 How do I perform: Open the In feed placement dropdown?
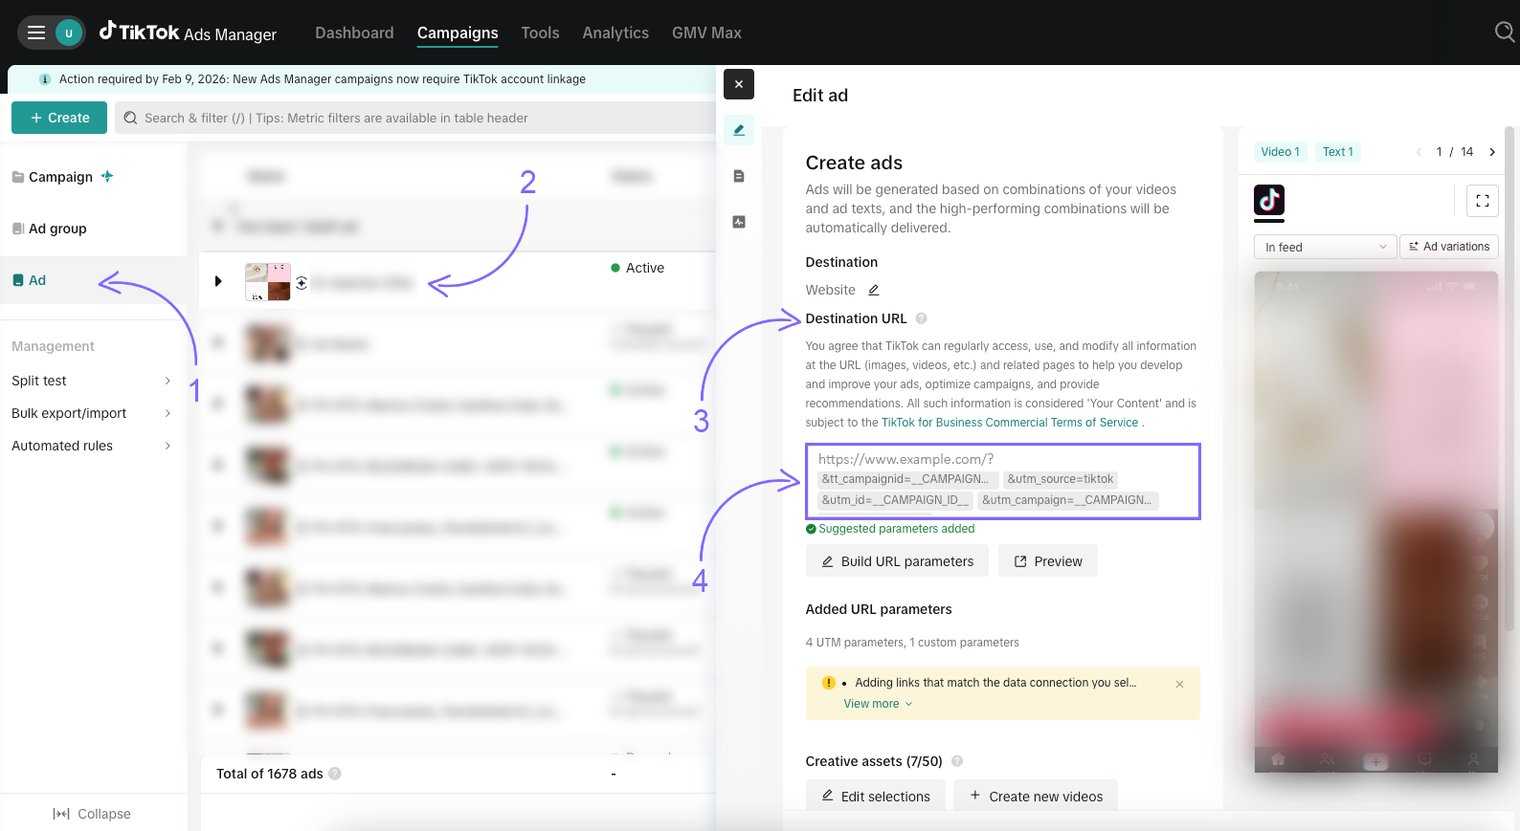coord(1324,247)
